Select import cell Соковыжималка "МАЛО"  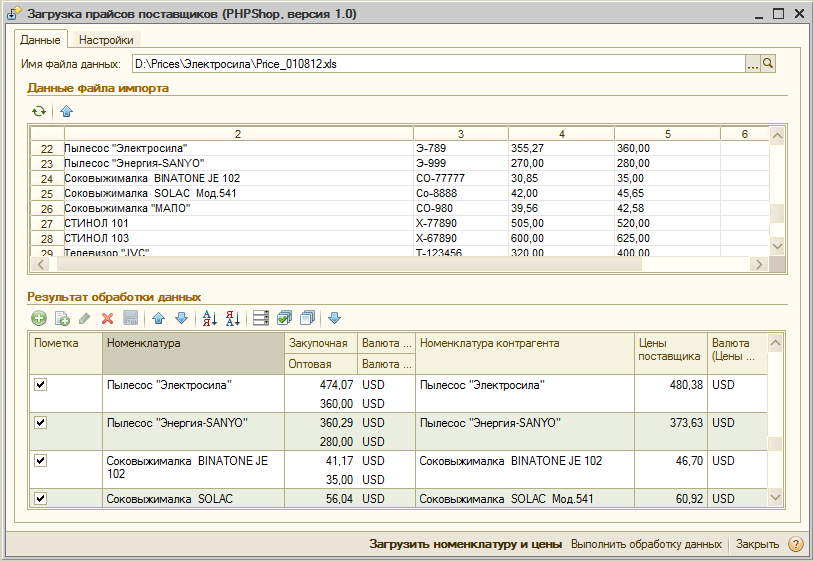(239, 208)
